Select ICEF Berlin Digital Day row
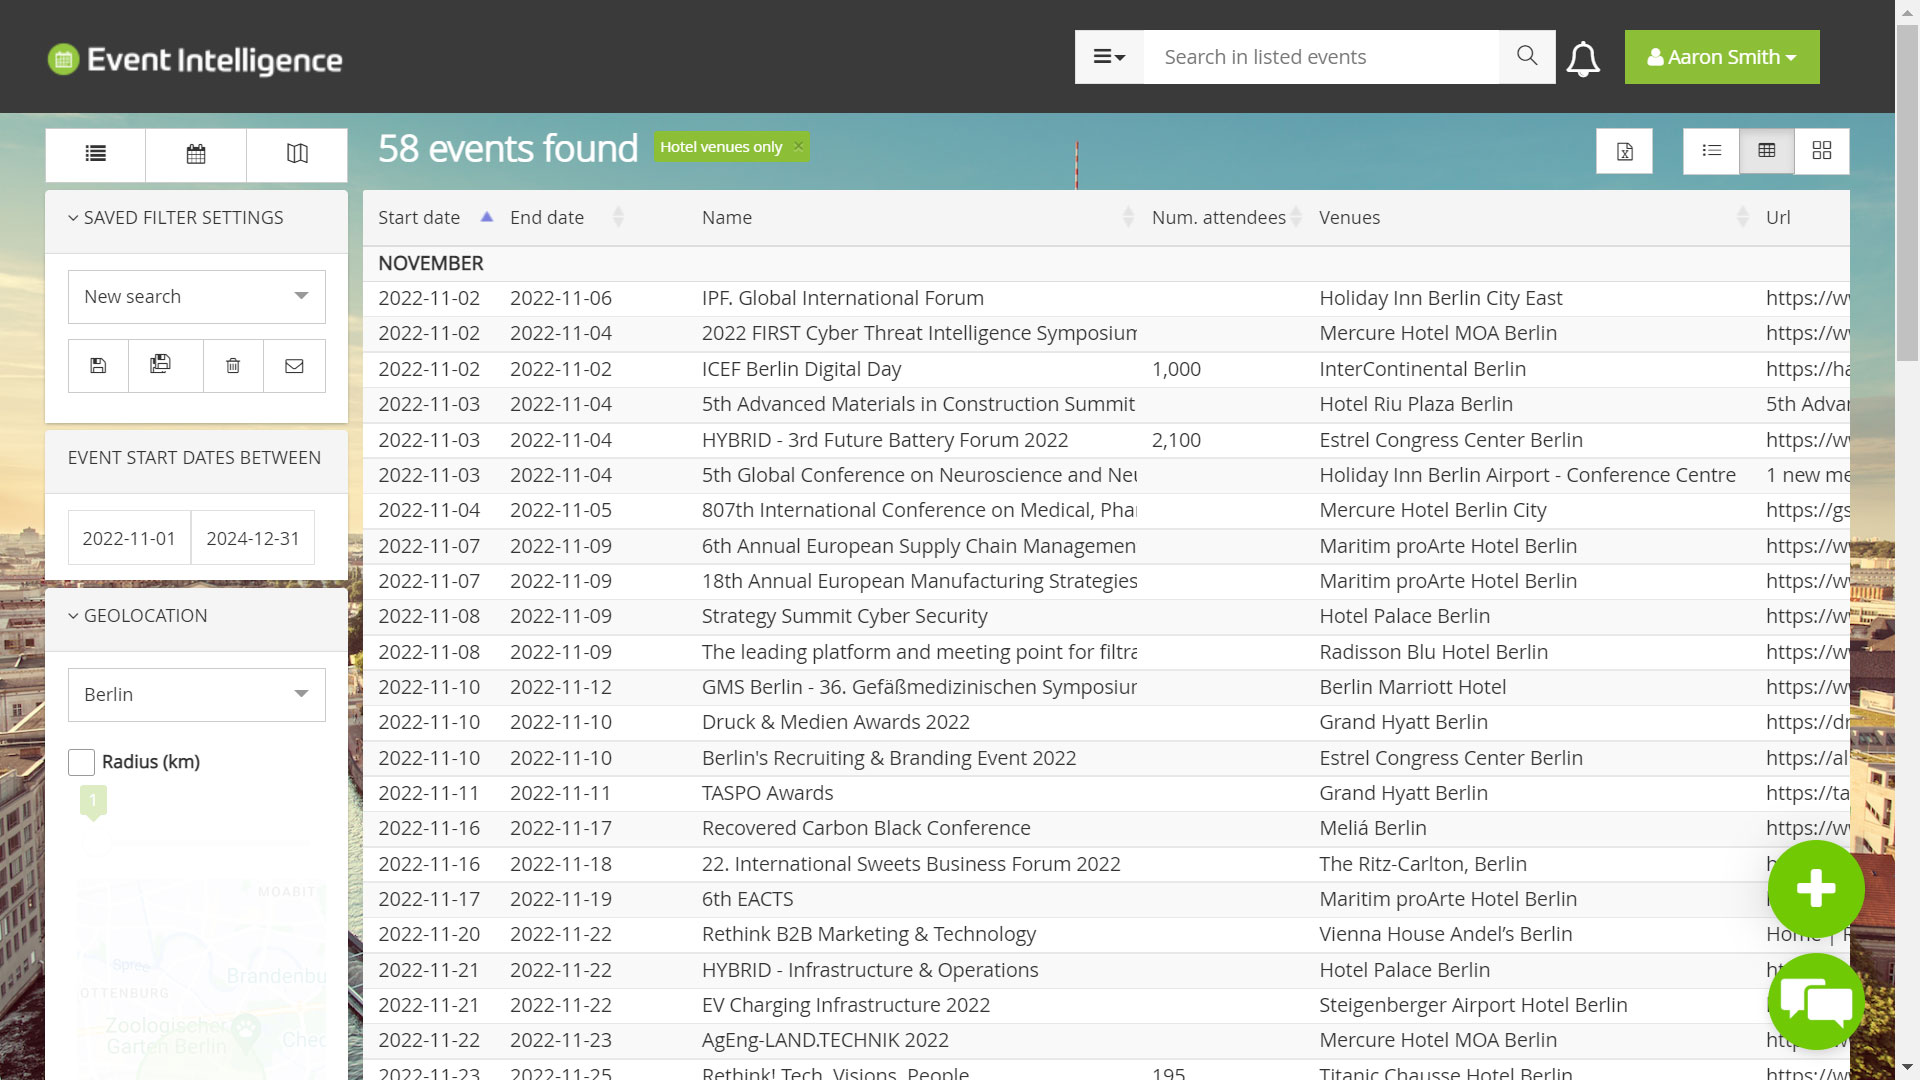This screenshot has height=1080, width=1920. pos(1106,369)
